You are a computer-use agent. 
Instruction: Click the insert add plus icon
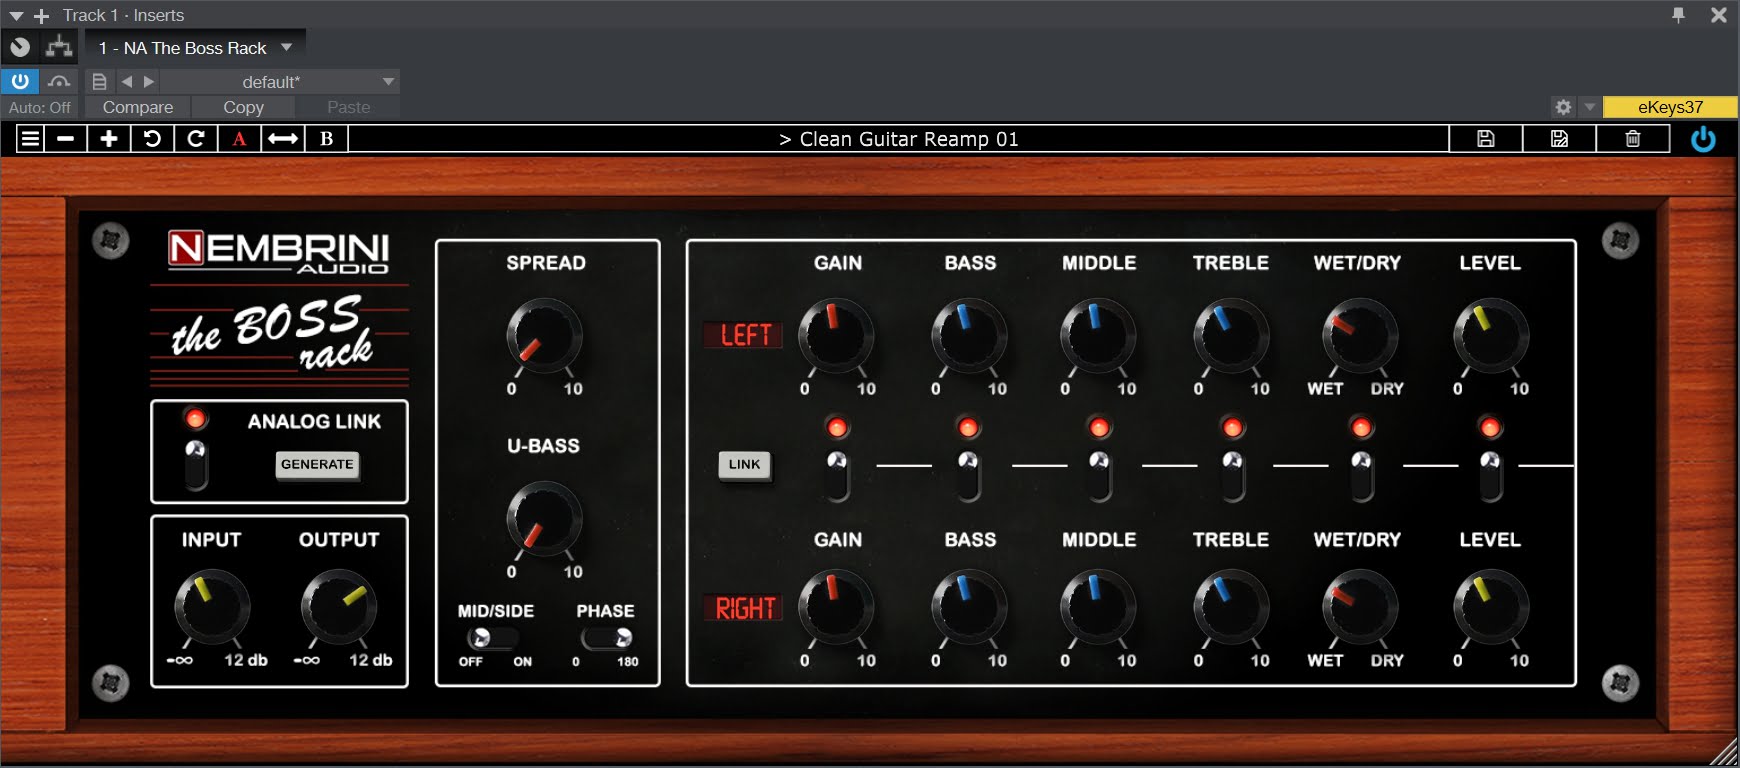coord(41,16)
